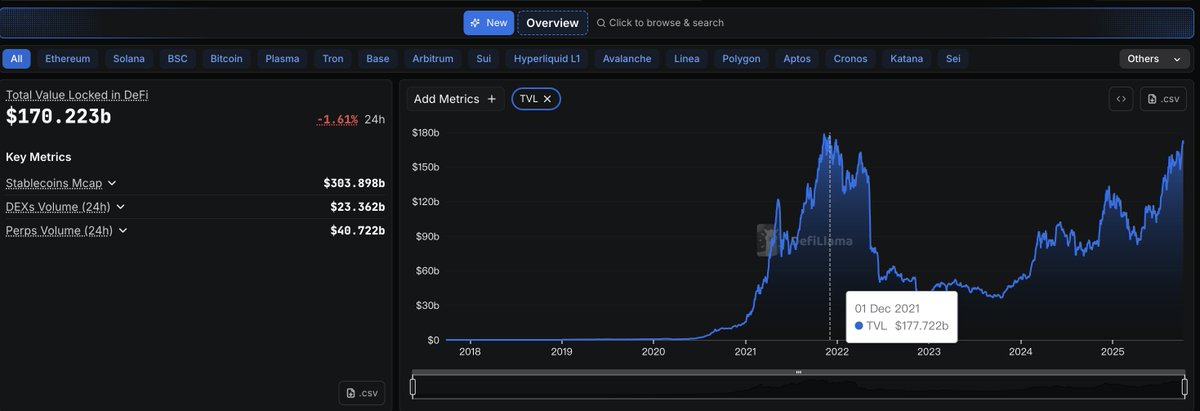This screenshot has height=411, width=1200.
Task: Click the chart time range slider handle
Action: (798, 372)
